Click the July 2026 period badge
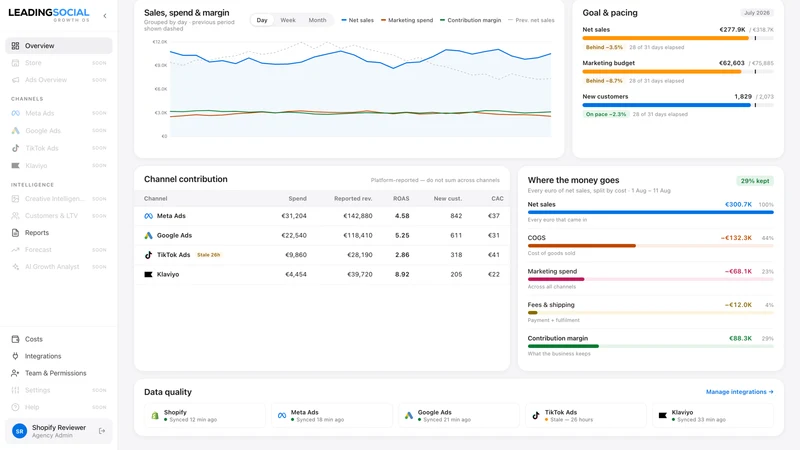The image size is (800, 450). (x=757, y=13)
